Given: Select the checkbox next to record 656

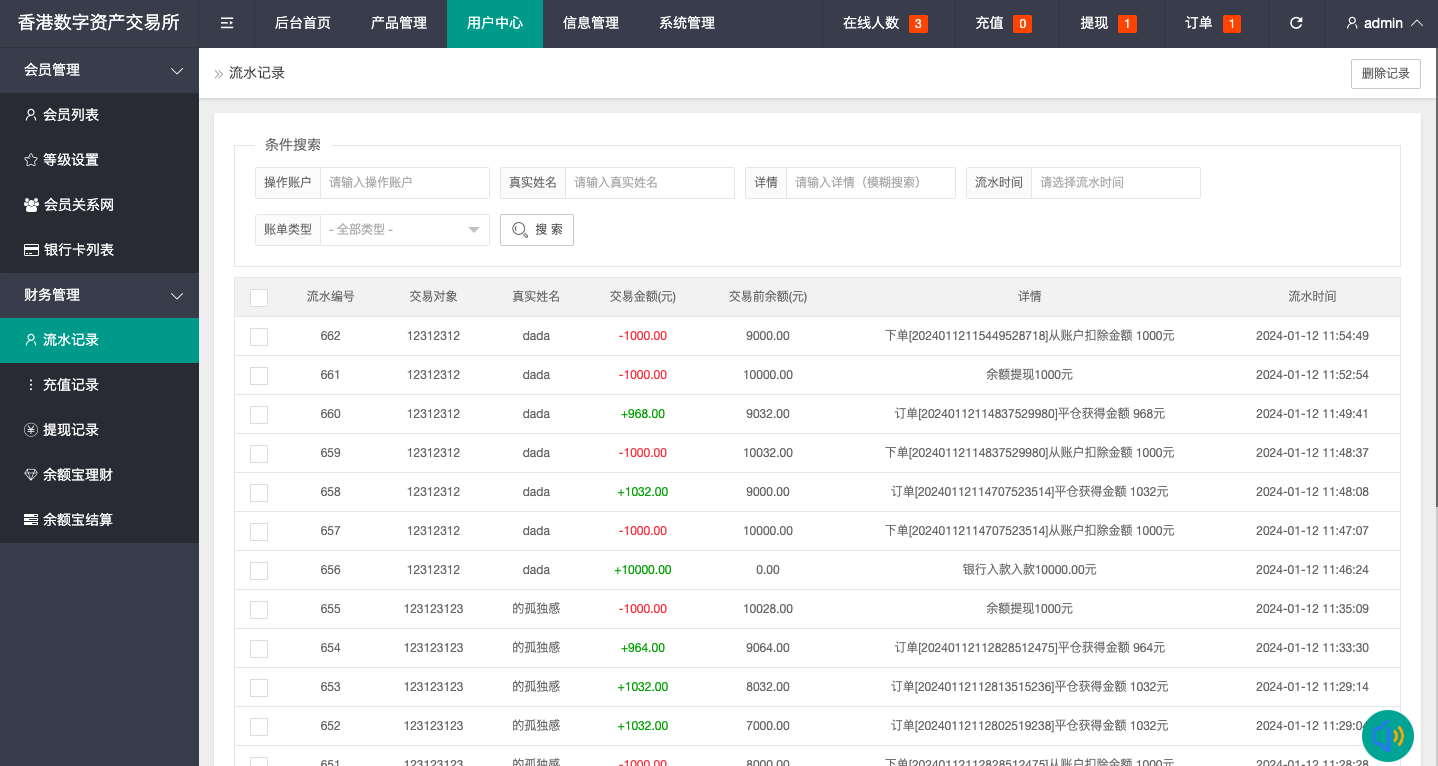Looking at the screenshot, I should point(259,570).
